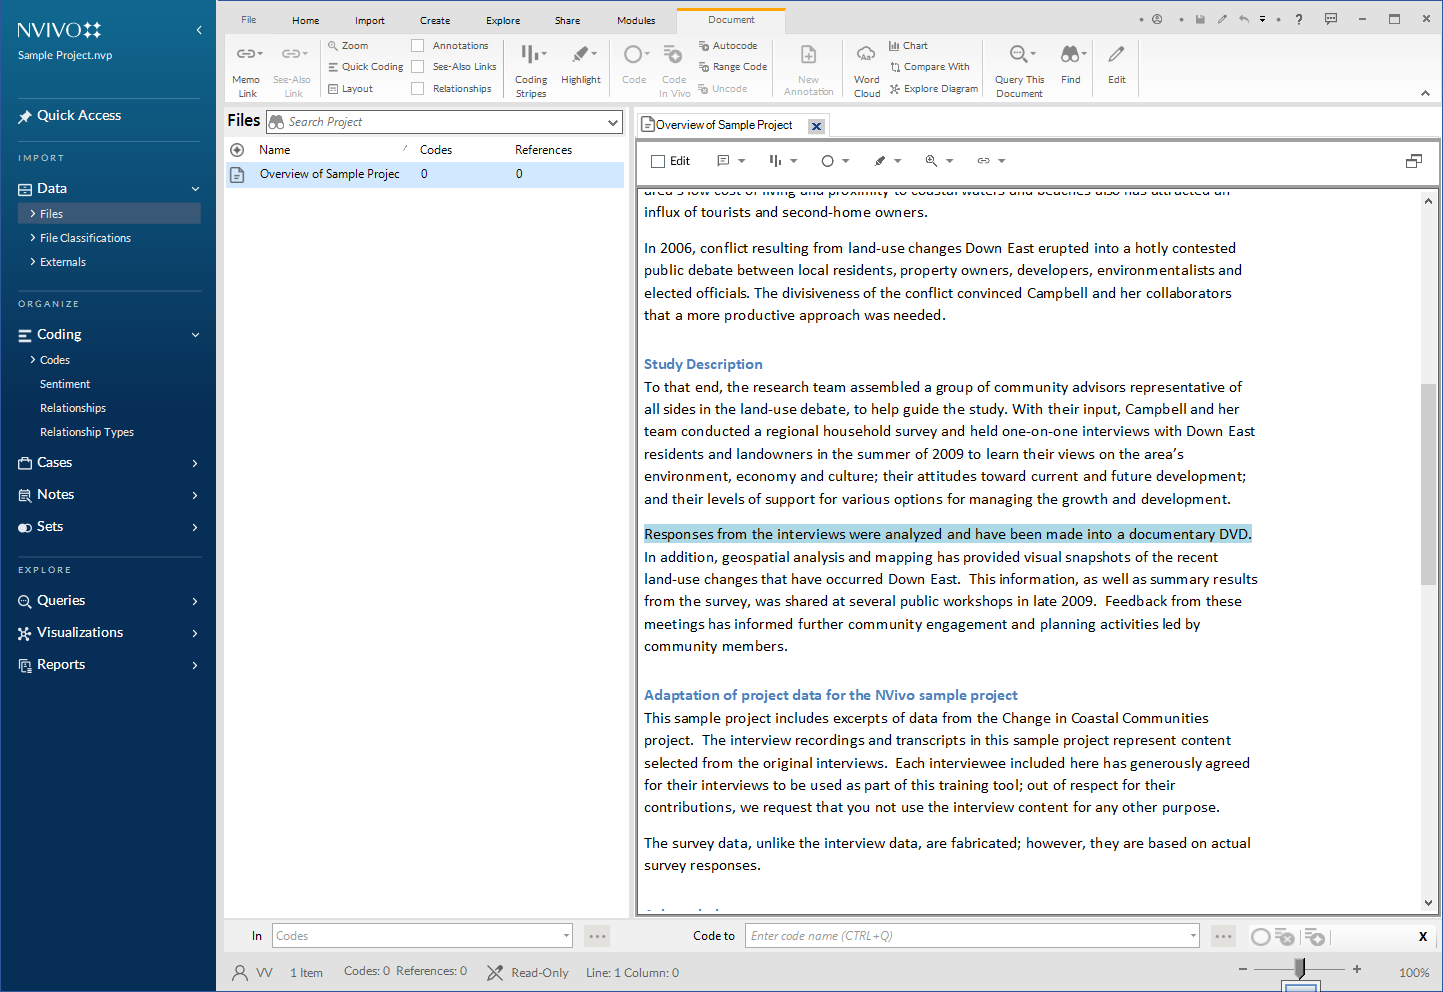This screenshot has height=992, width=1443.
Task: Open the Memo Link tool
Action: tap(247, 70)
